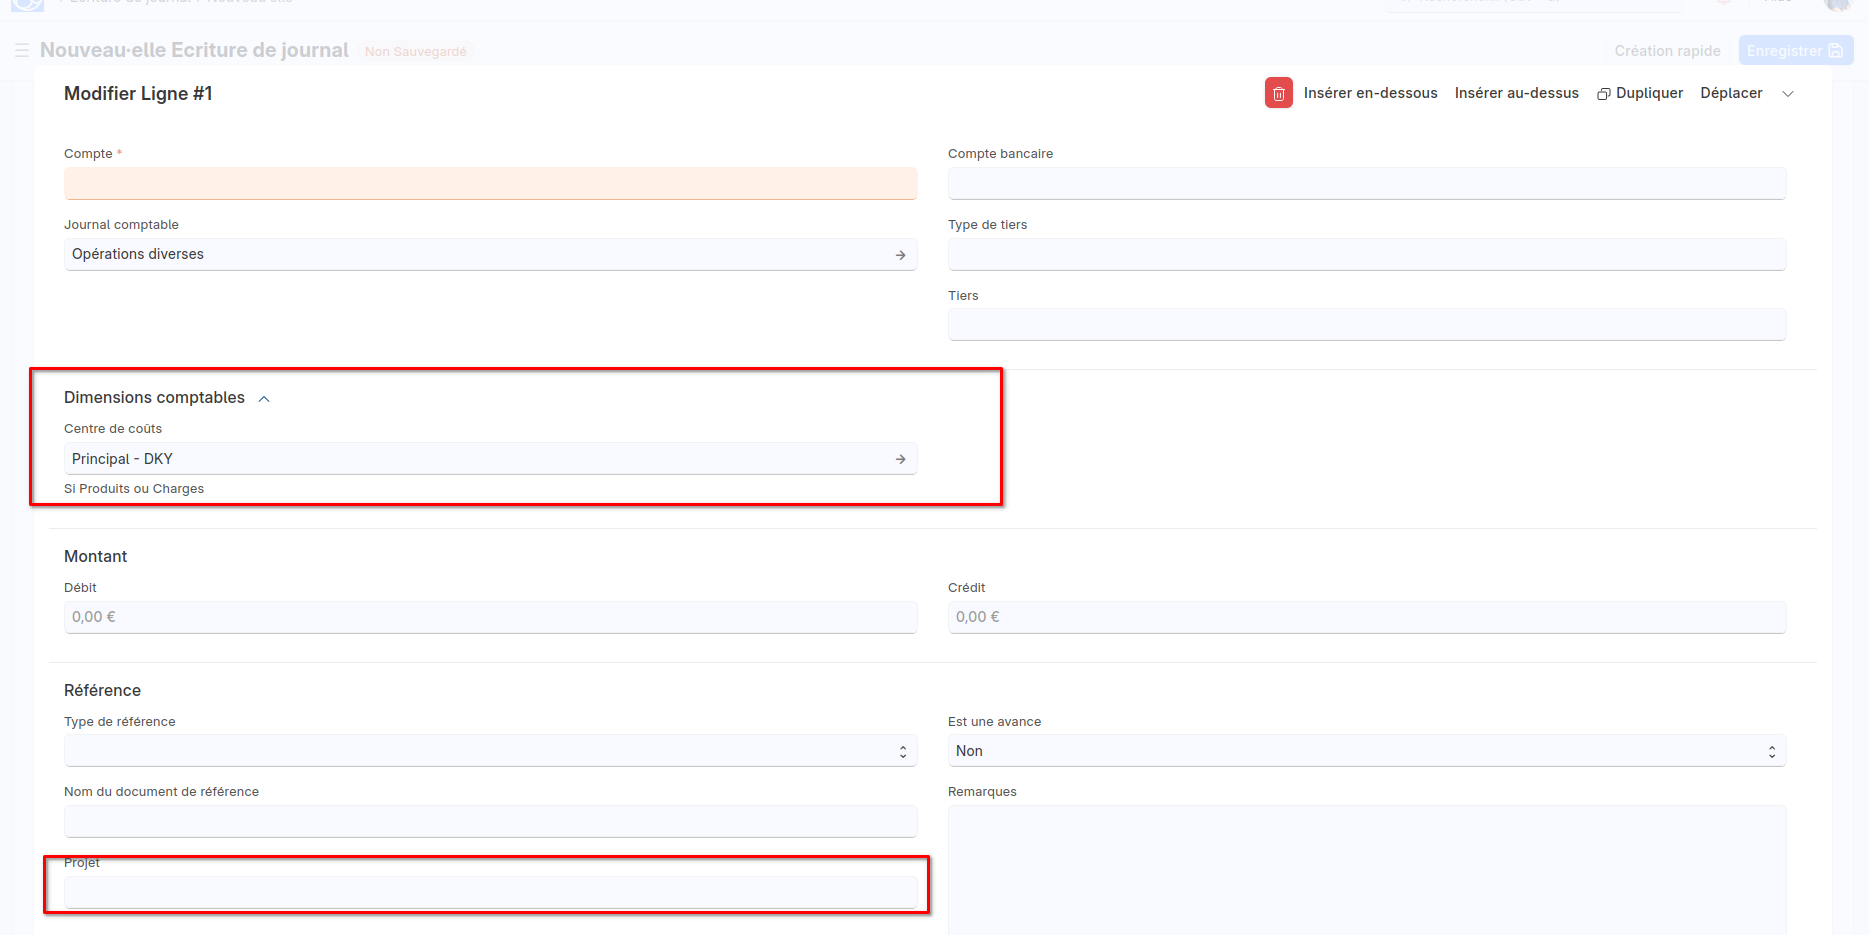
Task: Open Type de référence dropdown
Action: 490,751
